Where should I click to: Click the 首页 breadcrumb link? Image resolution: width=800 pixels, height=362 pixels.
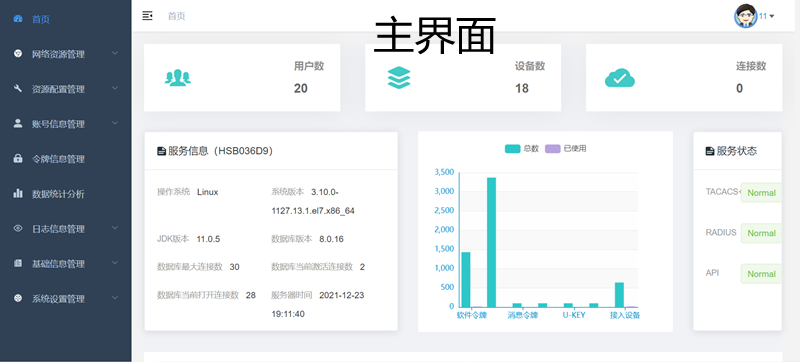pyautogui.click(x=177, y=16)
